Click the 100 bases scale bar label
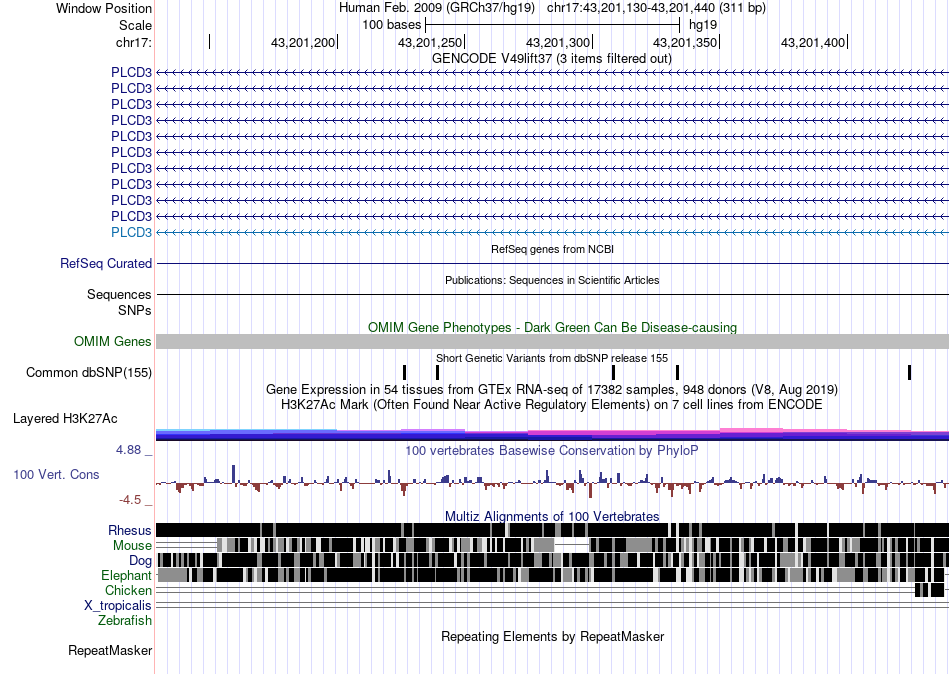The height and width of the screenshot is (674, 950). coord(391,25)
